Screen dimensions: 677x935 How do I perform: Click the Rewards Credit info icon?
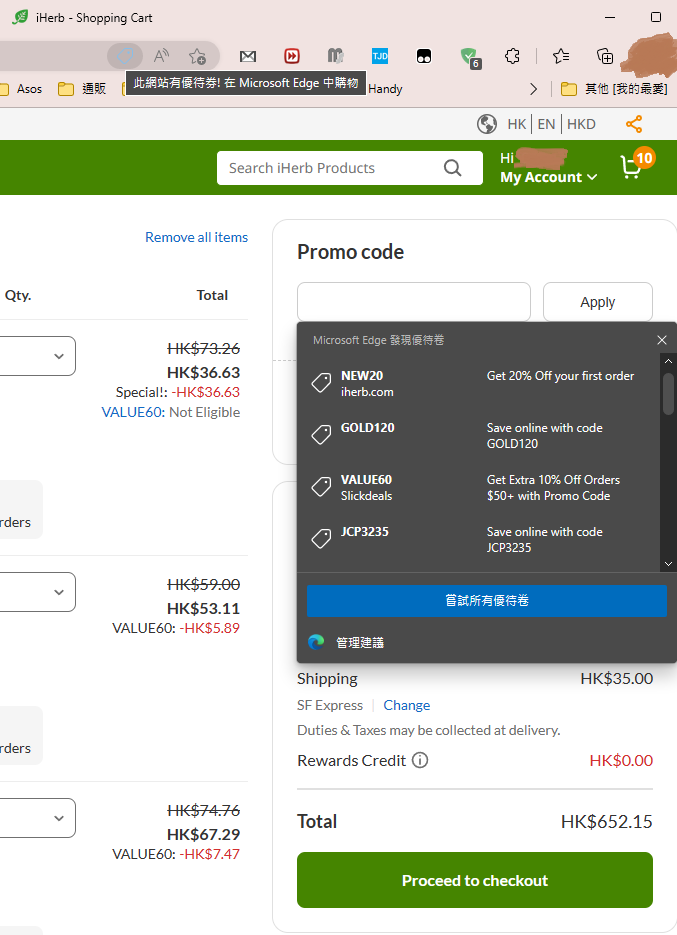point(420,760)
